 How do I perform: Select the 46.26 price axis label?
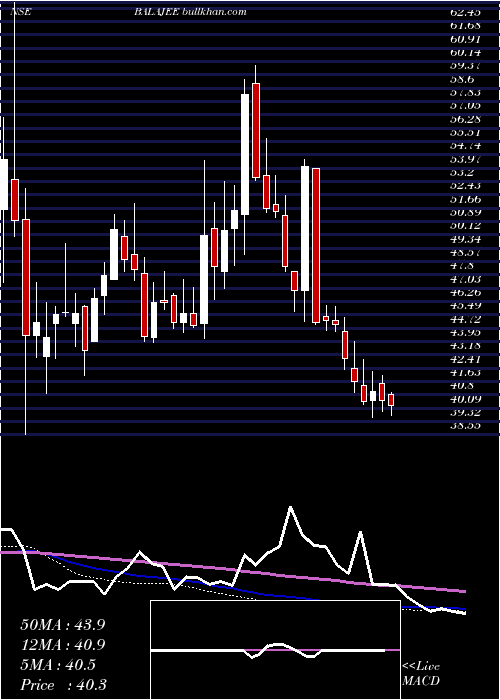click(x=465, y=292)
